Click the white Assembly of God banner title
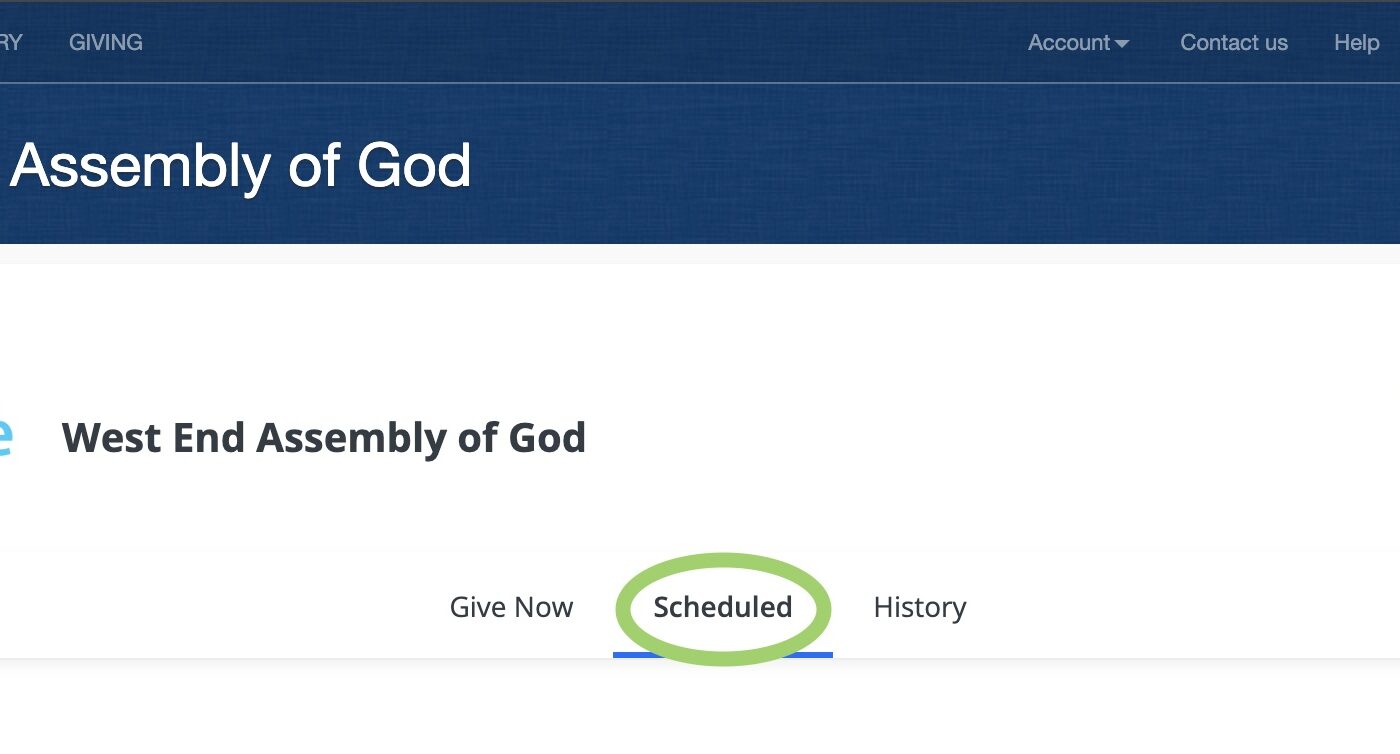Screen dimensions: 1400x754 [240, 166]
